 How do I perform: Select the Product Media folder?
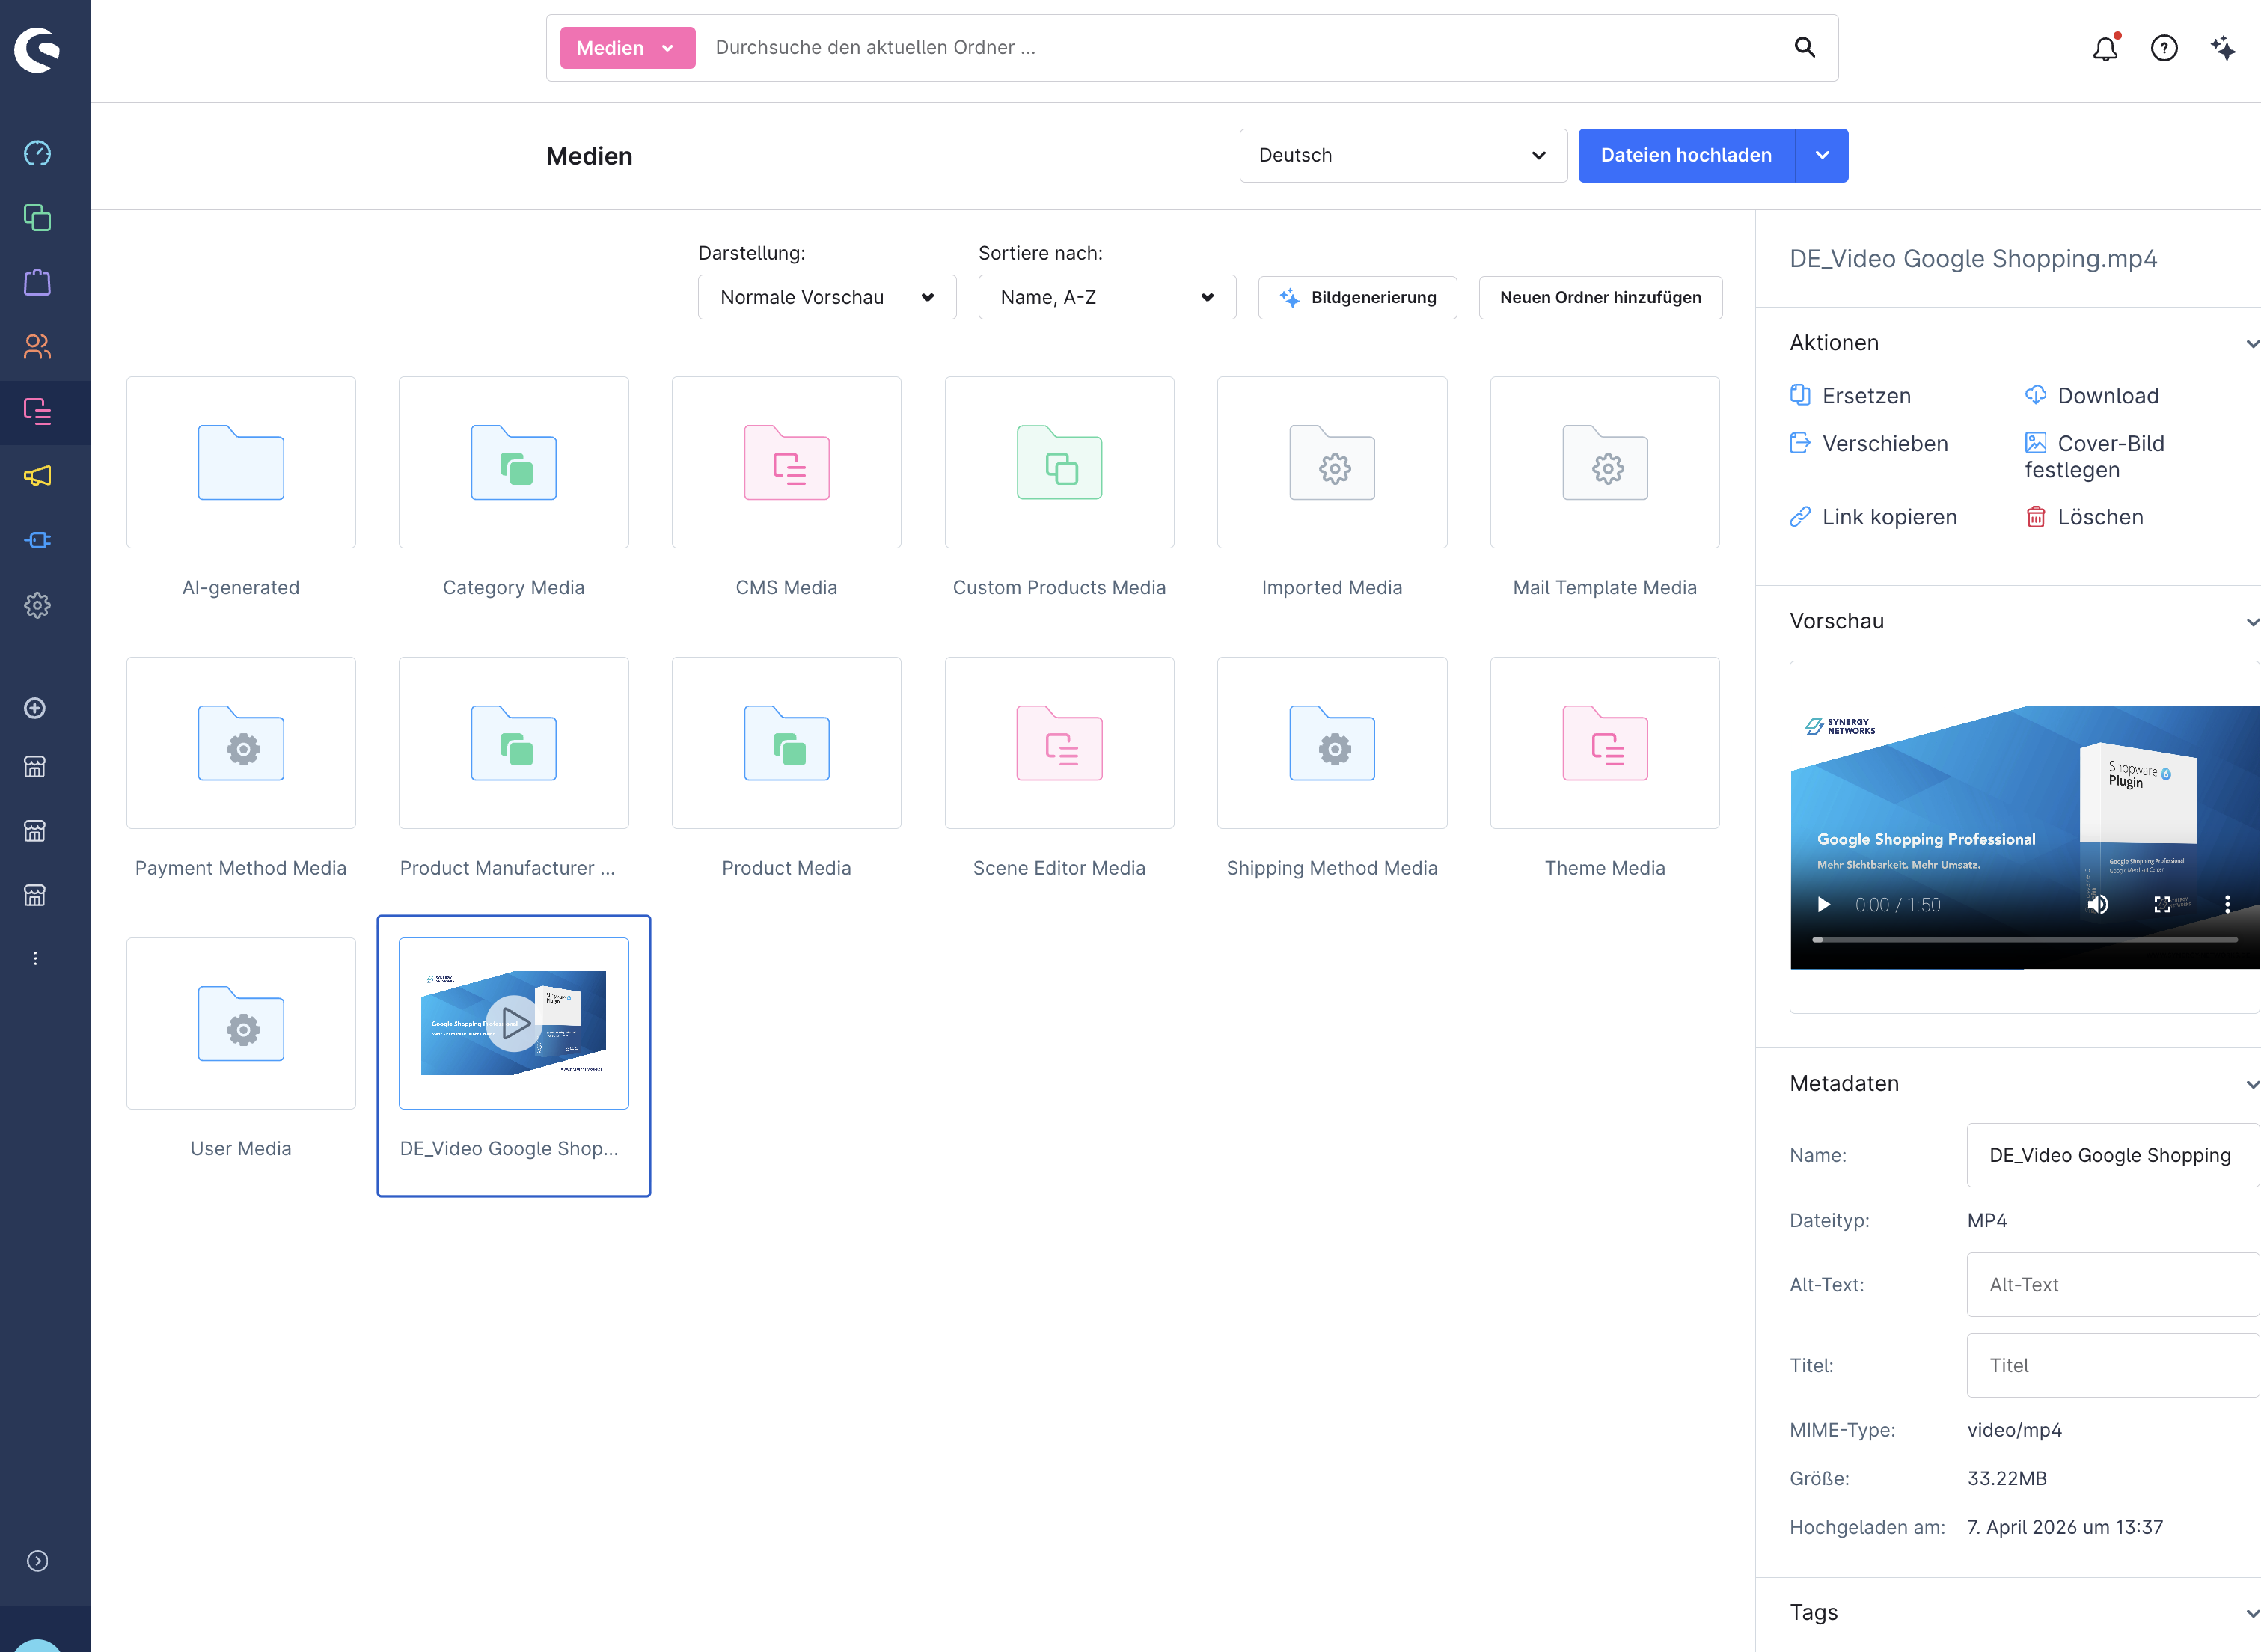(x=786, y=743)
